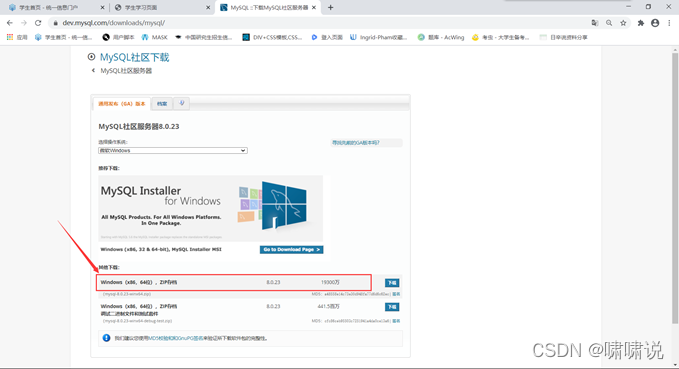
Task: Click the back chevron beside MySQL社区服务器
Action: click(x=93, y=70)
